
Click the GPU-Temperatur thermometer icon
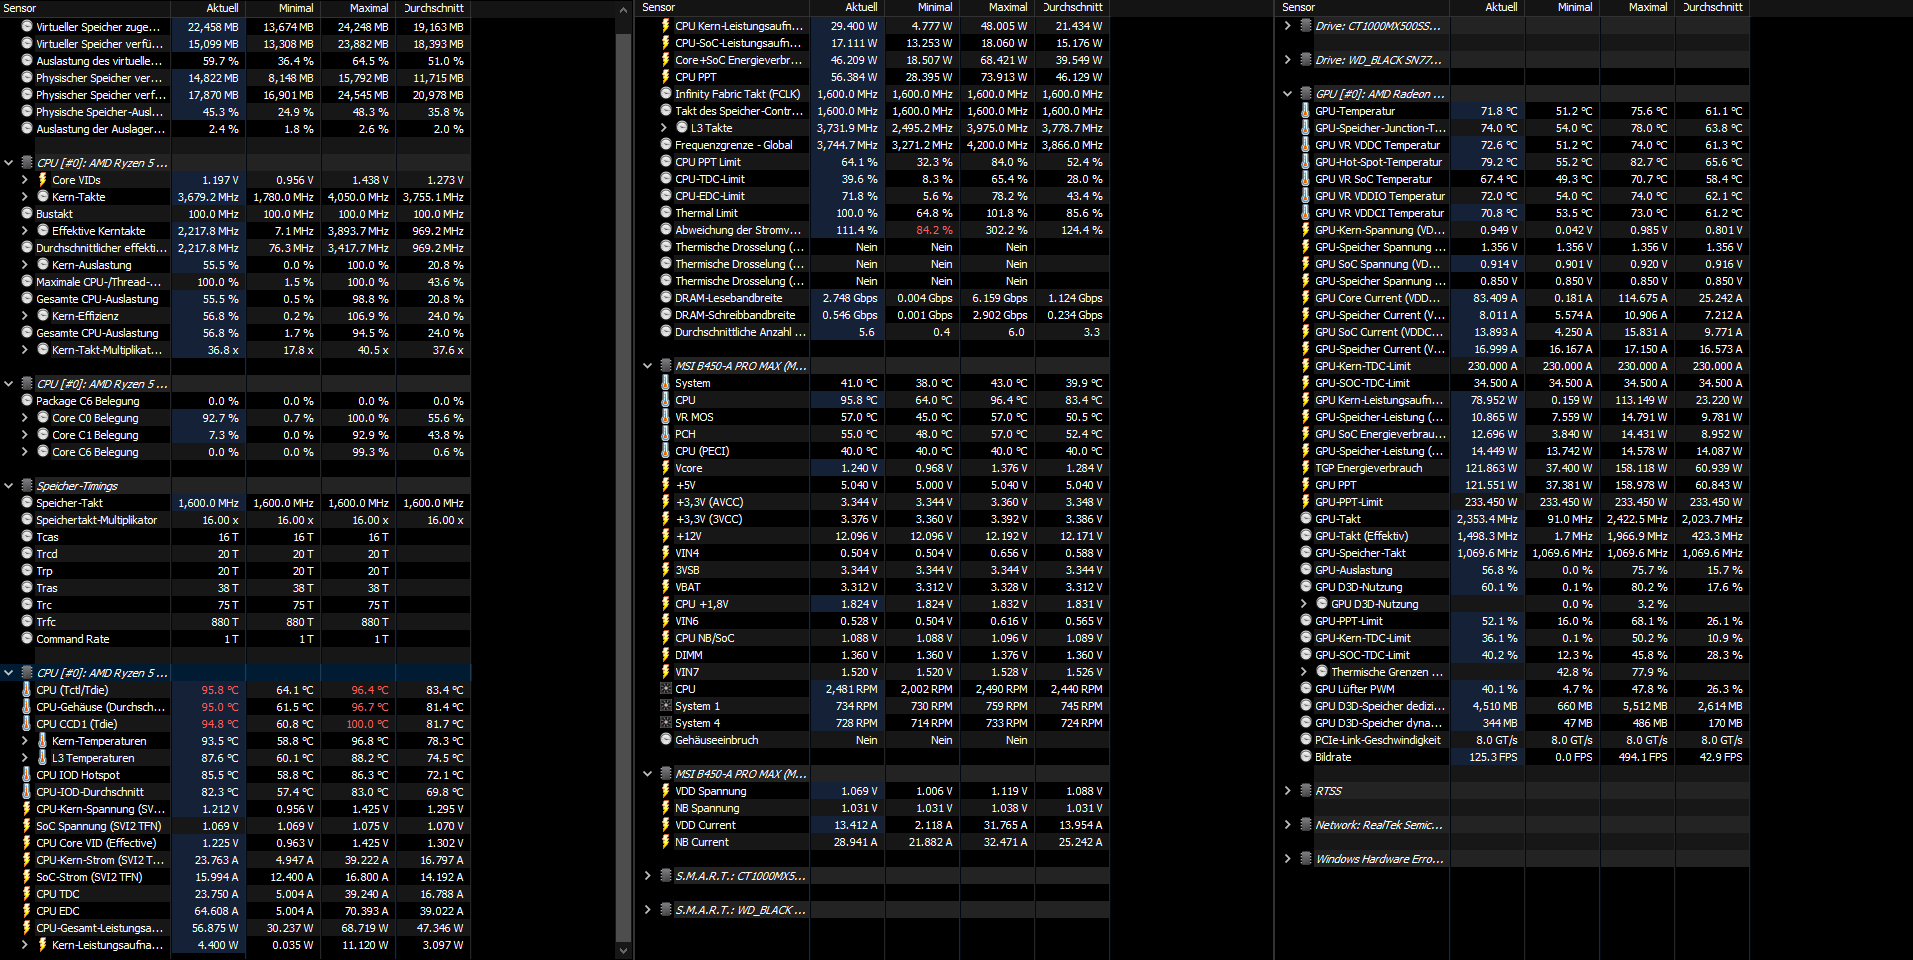[1306, 111]
